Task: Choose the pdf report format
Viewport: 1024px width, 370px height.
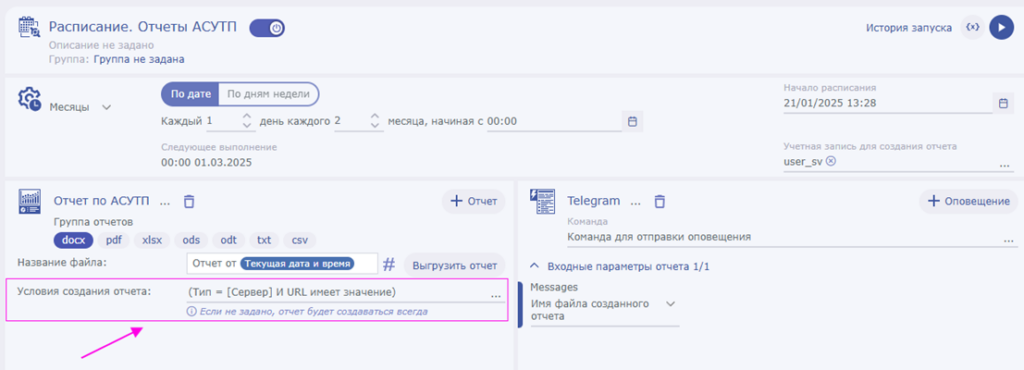Action: pyautogui.click(x=114, y=239)
